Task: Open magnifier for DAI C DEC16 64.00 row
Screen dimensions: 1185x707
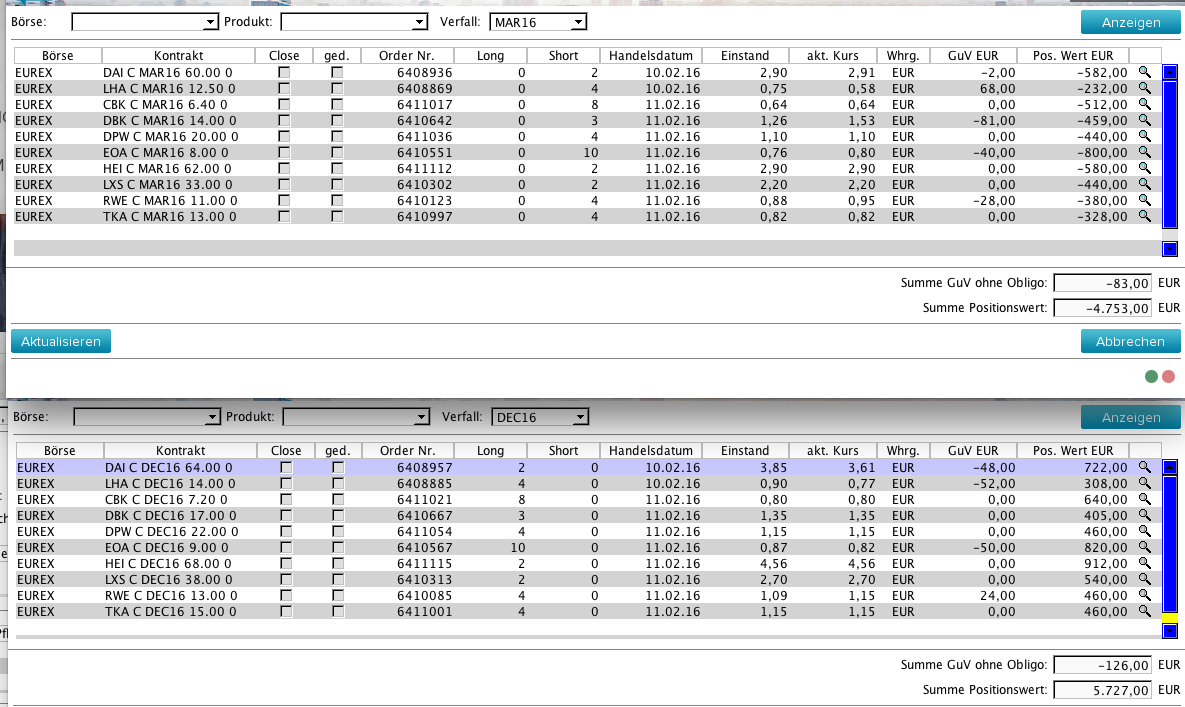Action: click(1145, 467)
